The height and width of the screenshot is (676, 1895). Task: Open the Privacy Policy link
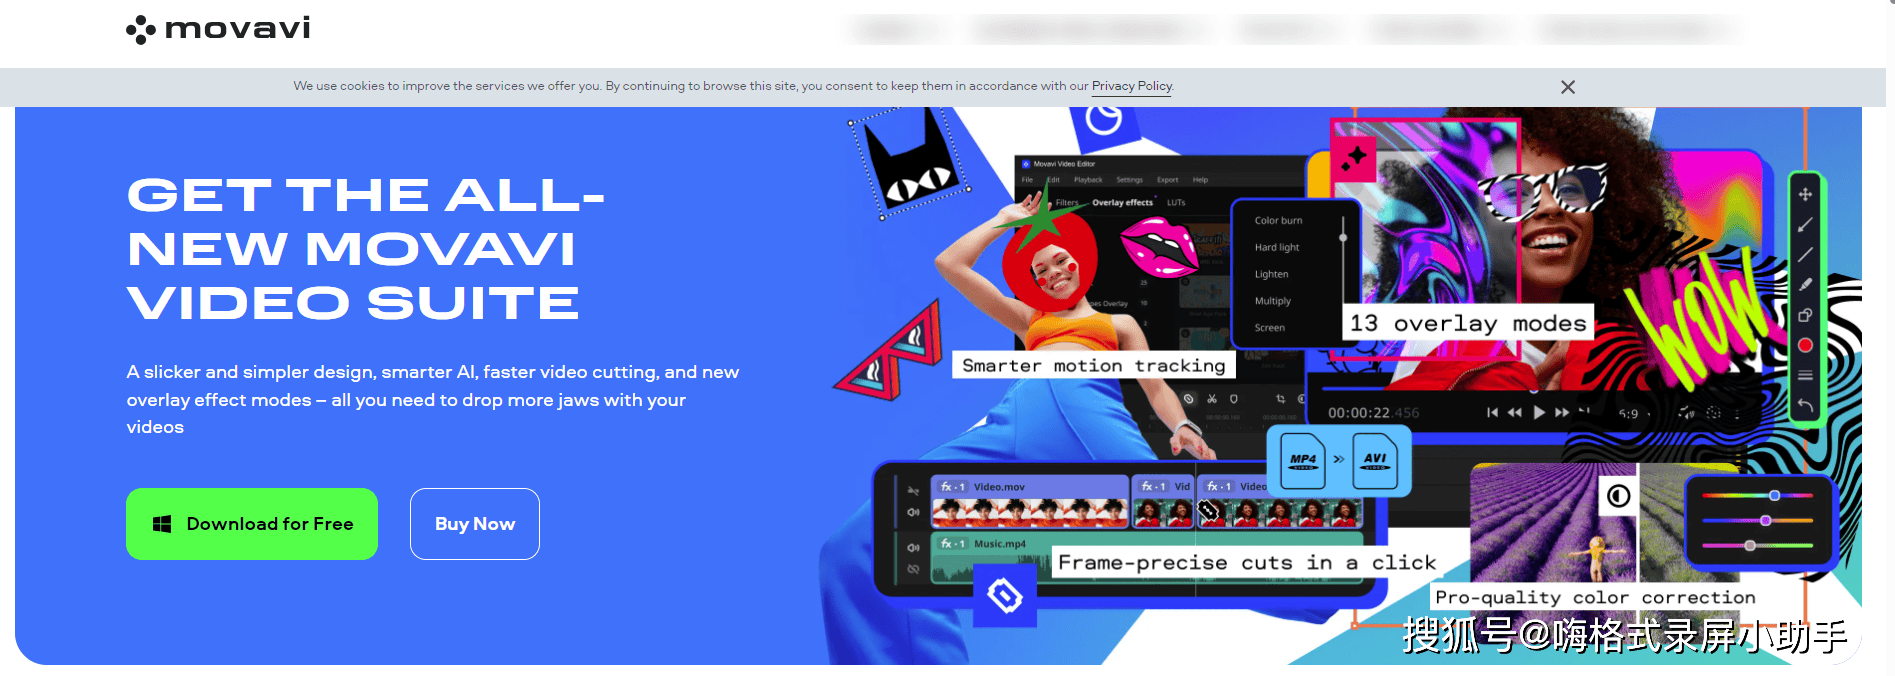(1131, 86)
